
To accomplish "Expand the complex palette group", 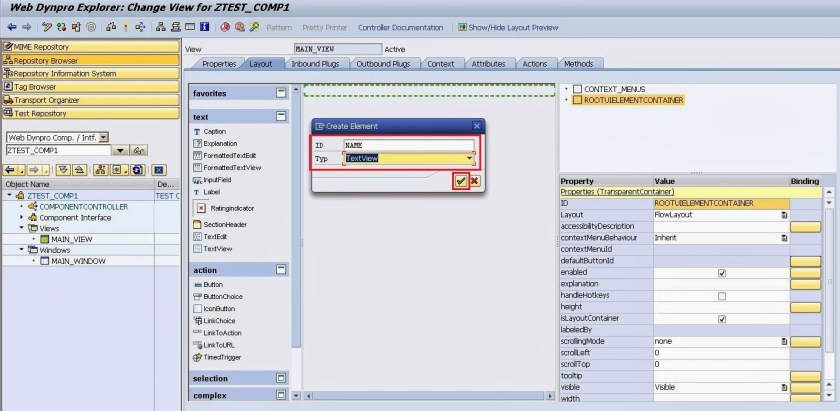I will click(281, 395).
